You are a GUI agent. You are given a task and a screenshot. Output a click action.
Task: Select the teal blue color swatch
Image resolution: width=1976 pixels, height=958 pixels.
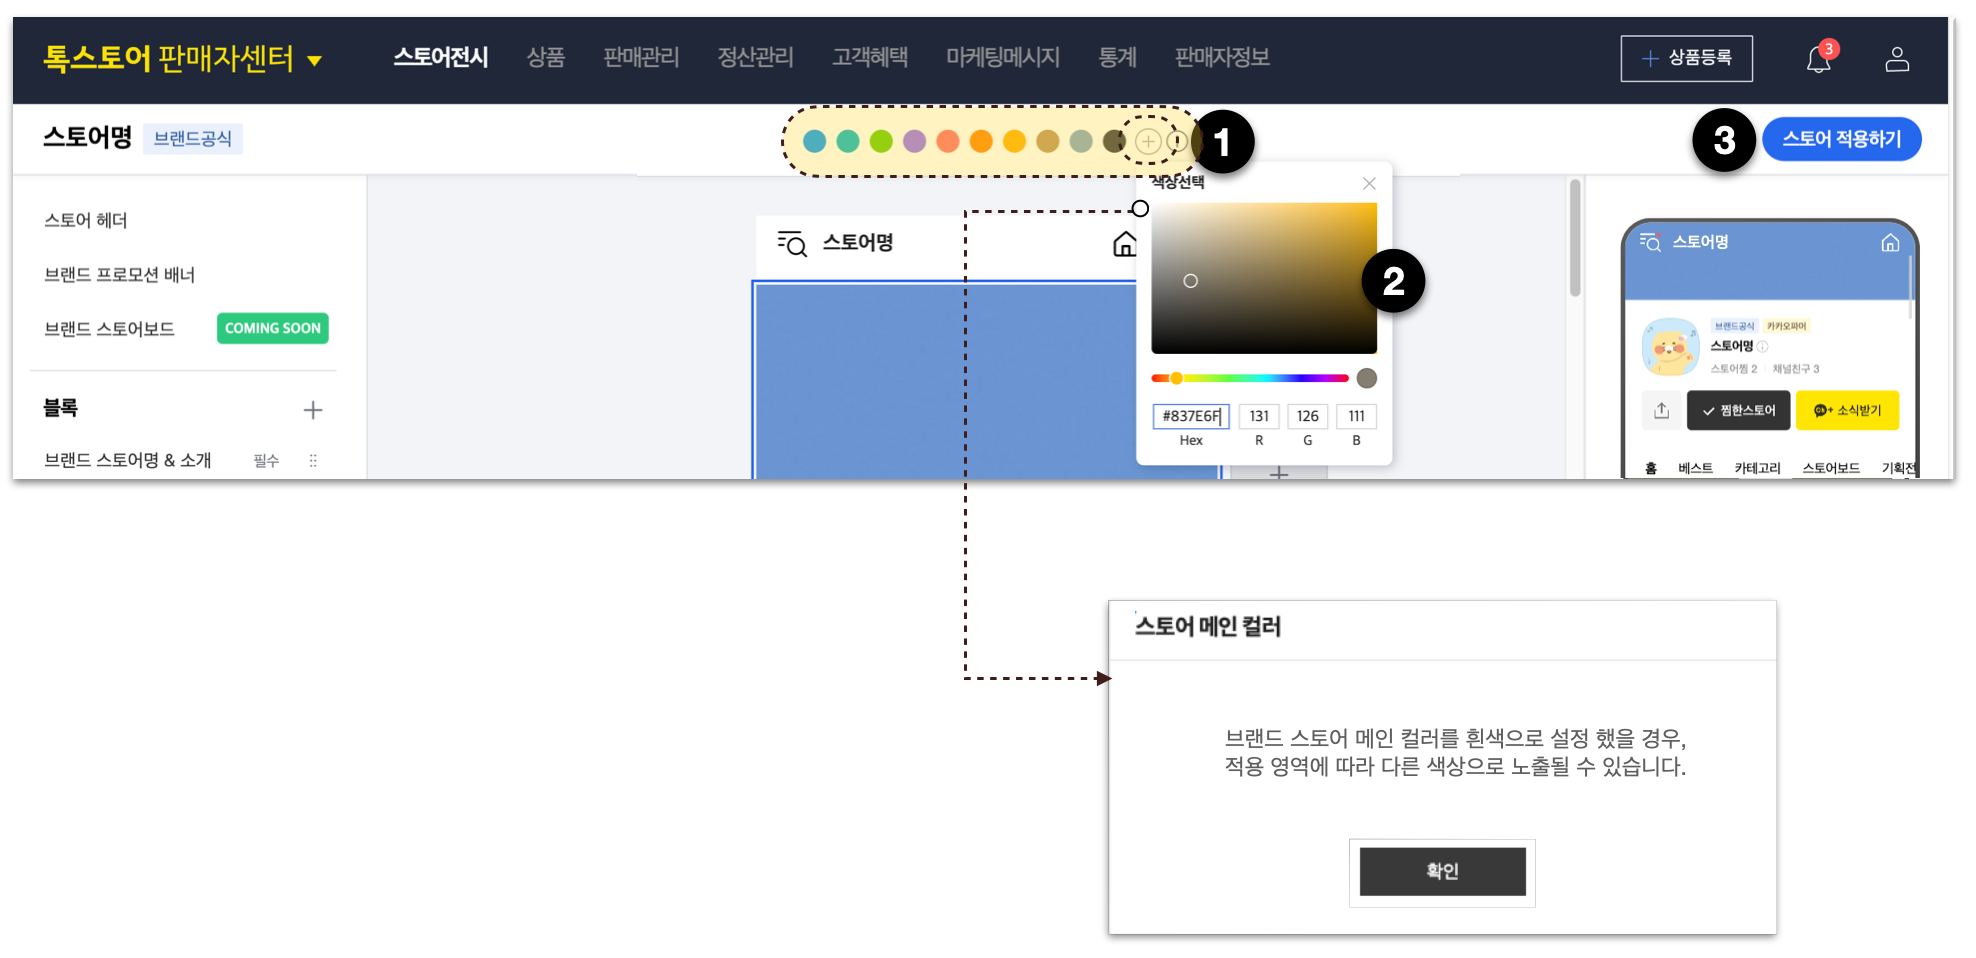pyautogui.click(x=815, y=142)
